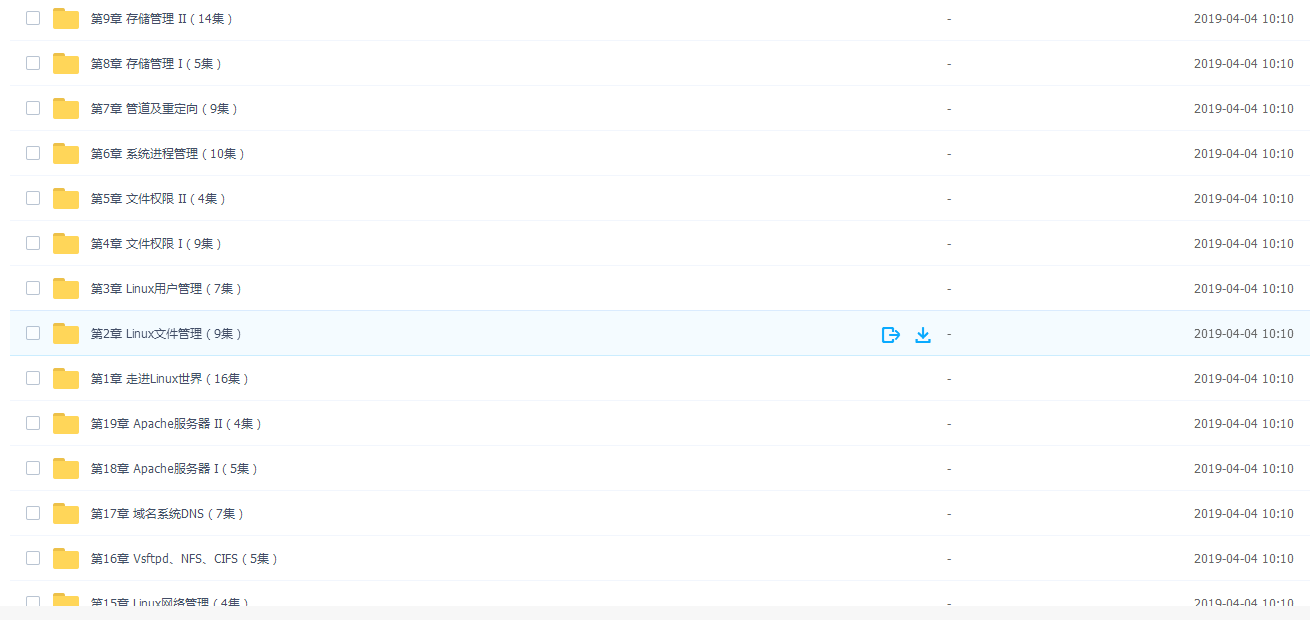Check the box for 第8章 存储管理 I

(x=33, y=63)
